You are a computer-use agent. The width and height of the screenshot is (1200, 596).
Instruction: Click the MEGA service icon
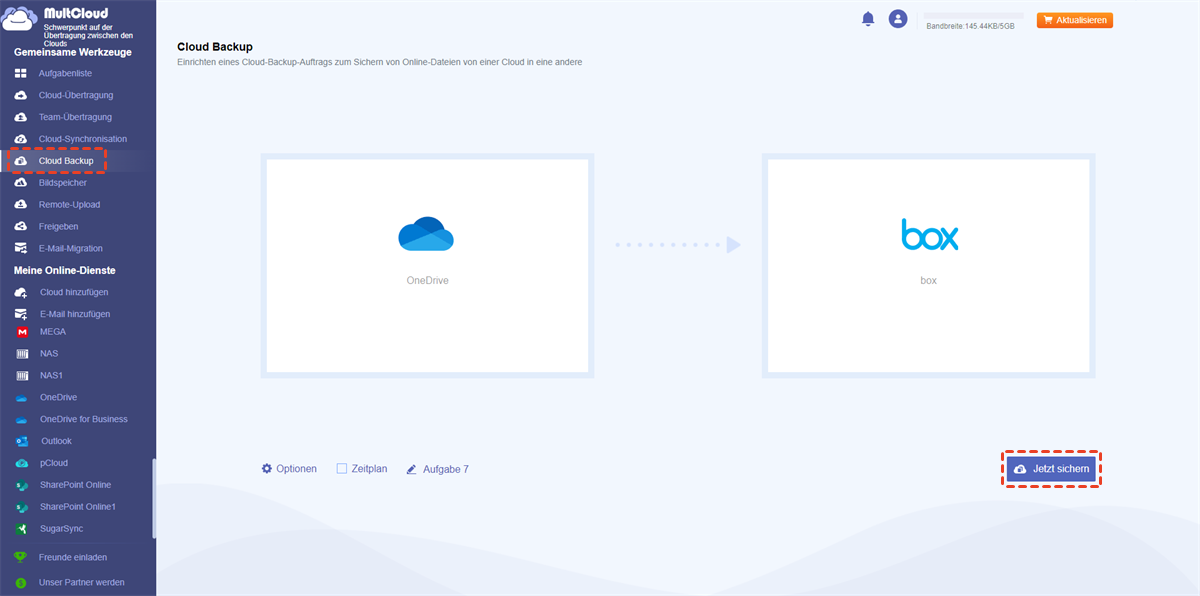[x=22, y=332]
